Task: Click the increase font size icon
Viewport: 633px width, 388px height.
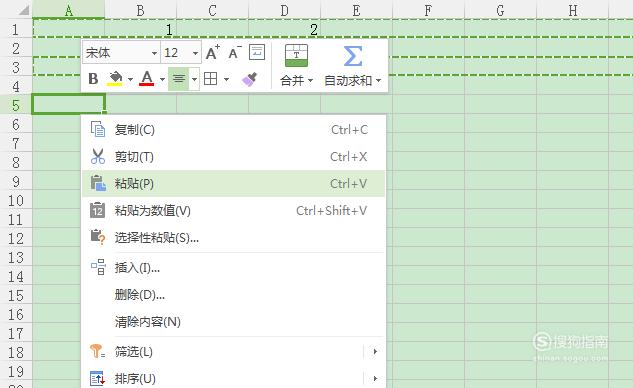Action: pos(213,52)
